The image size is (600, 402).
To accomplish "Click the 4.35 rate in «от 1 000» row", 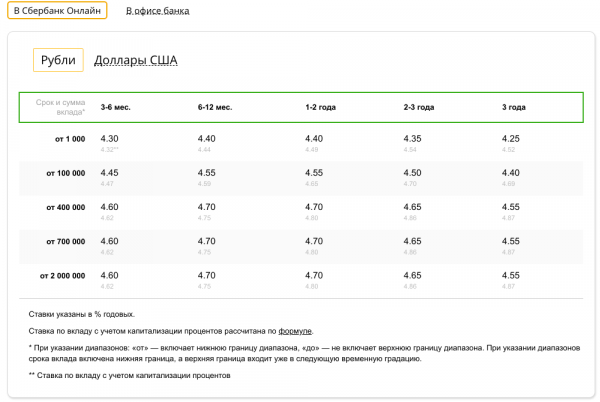I will [412, 139].
